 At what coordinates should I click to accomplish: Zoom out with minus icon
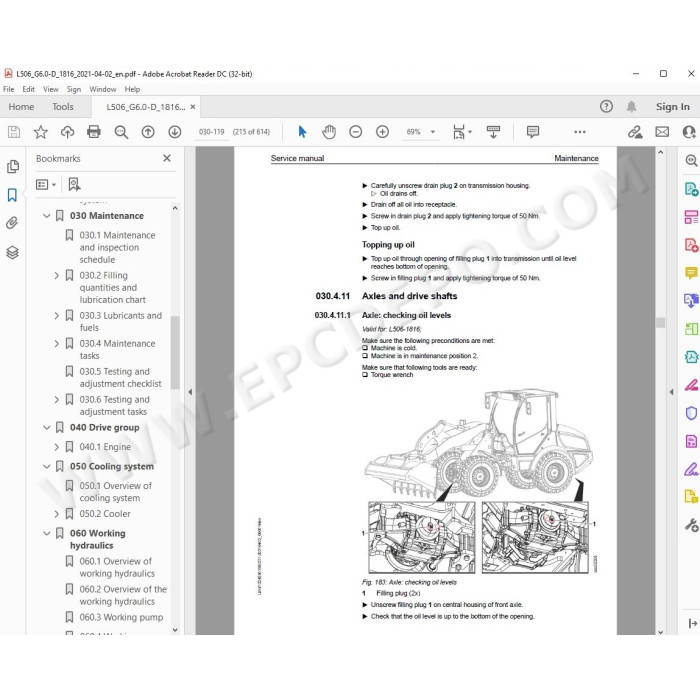point(355,132)
